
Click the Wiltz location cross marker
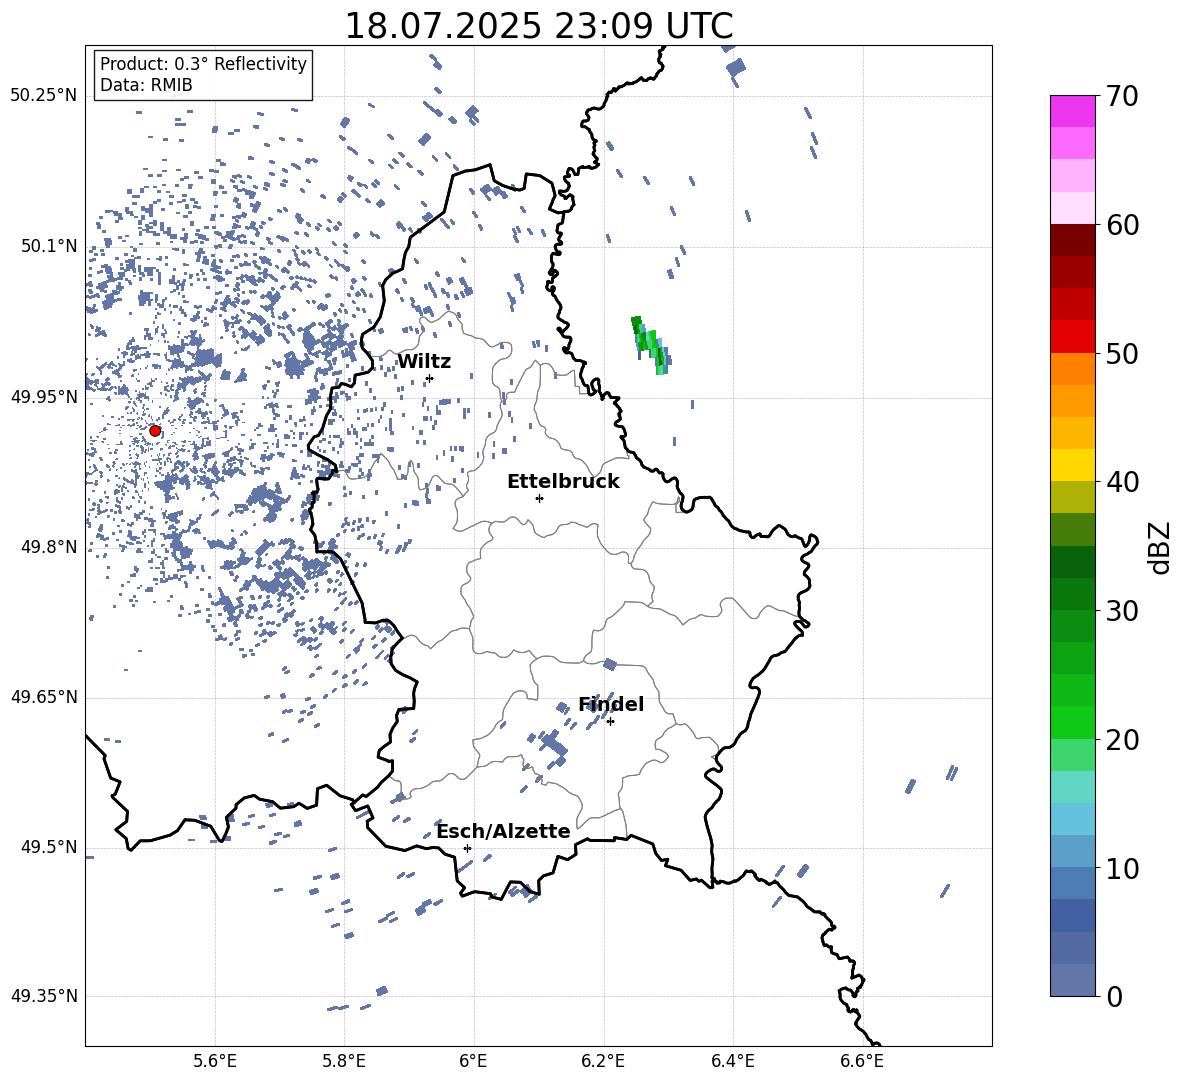click(x=430, y=378)
